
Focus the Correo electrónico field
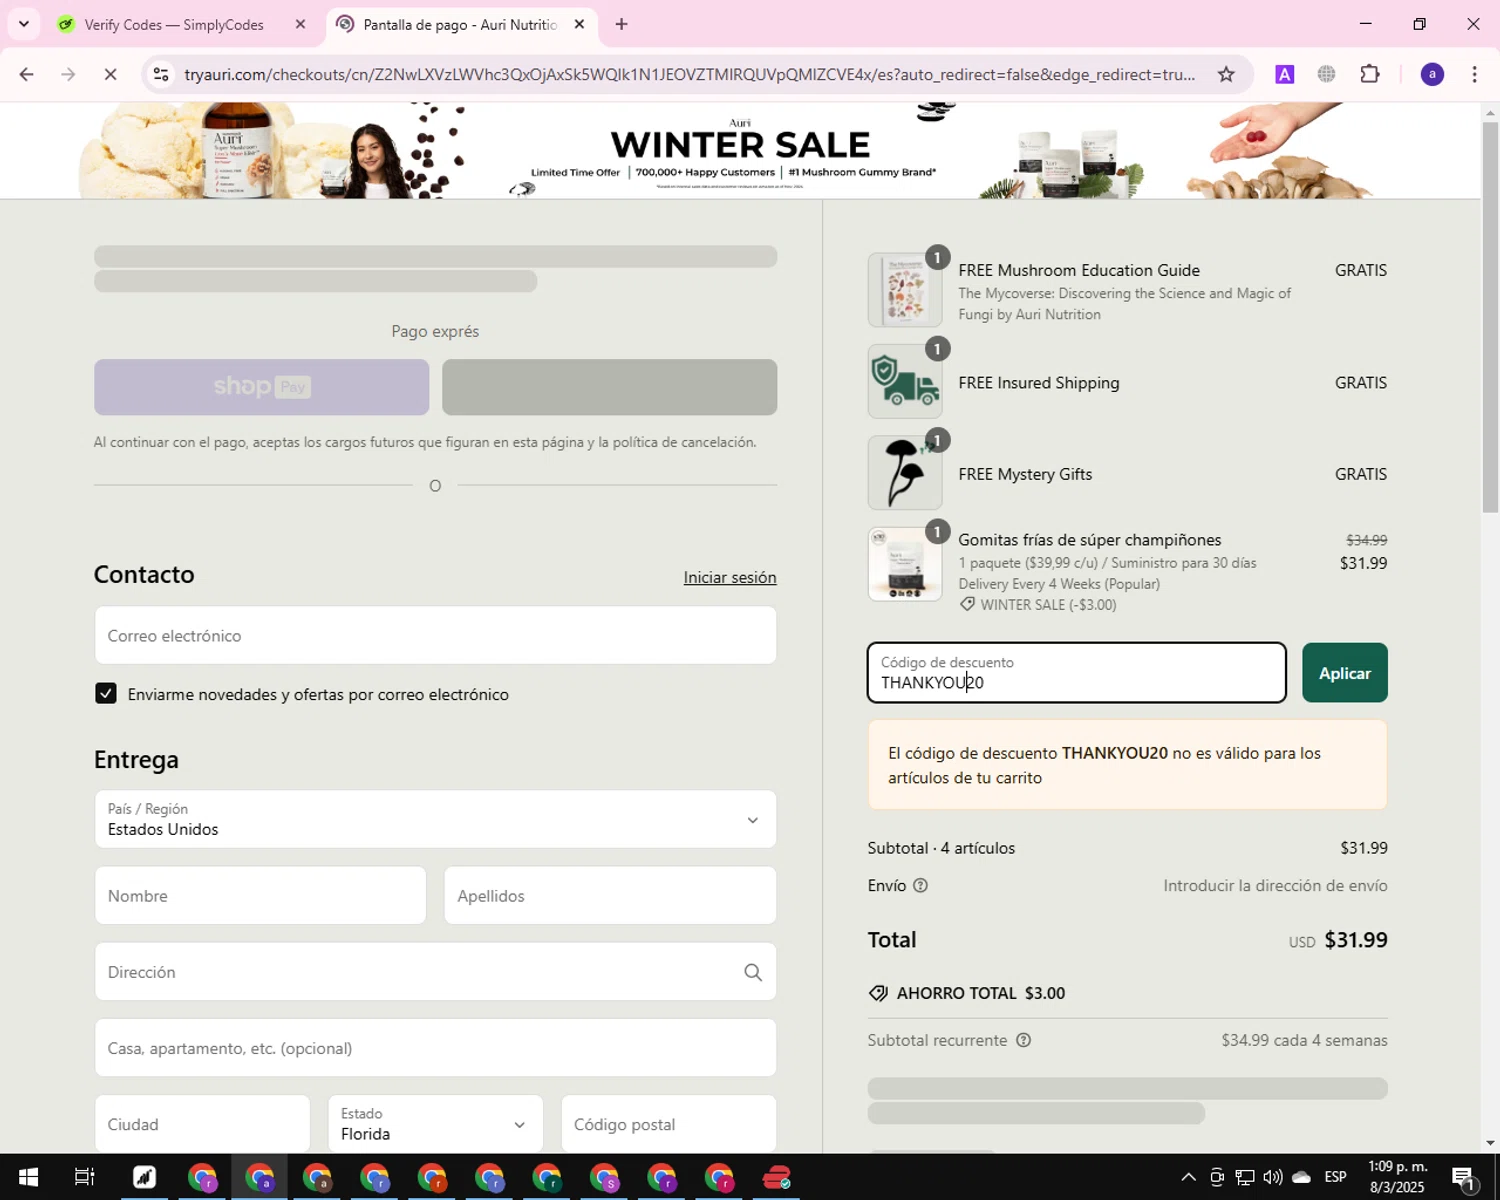(435, 635)
